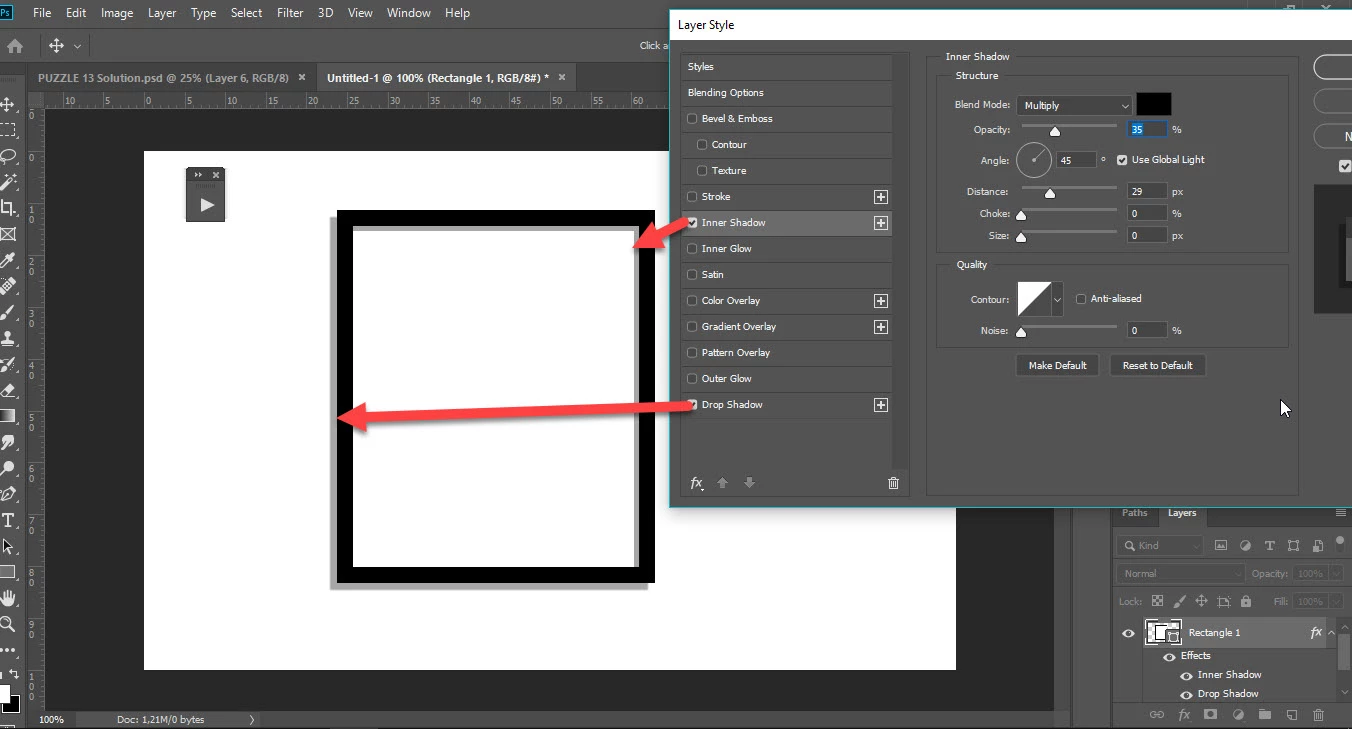This screenshot has width=1352, height=729.
Task: Select the Clone Stamp tool
Action: coord(7,338)
